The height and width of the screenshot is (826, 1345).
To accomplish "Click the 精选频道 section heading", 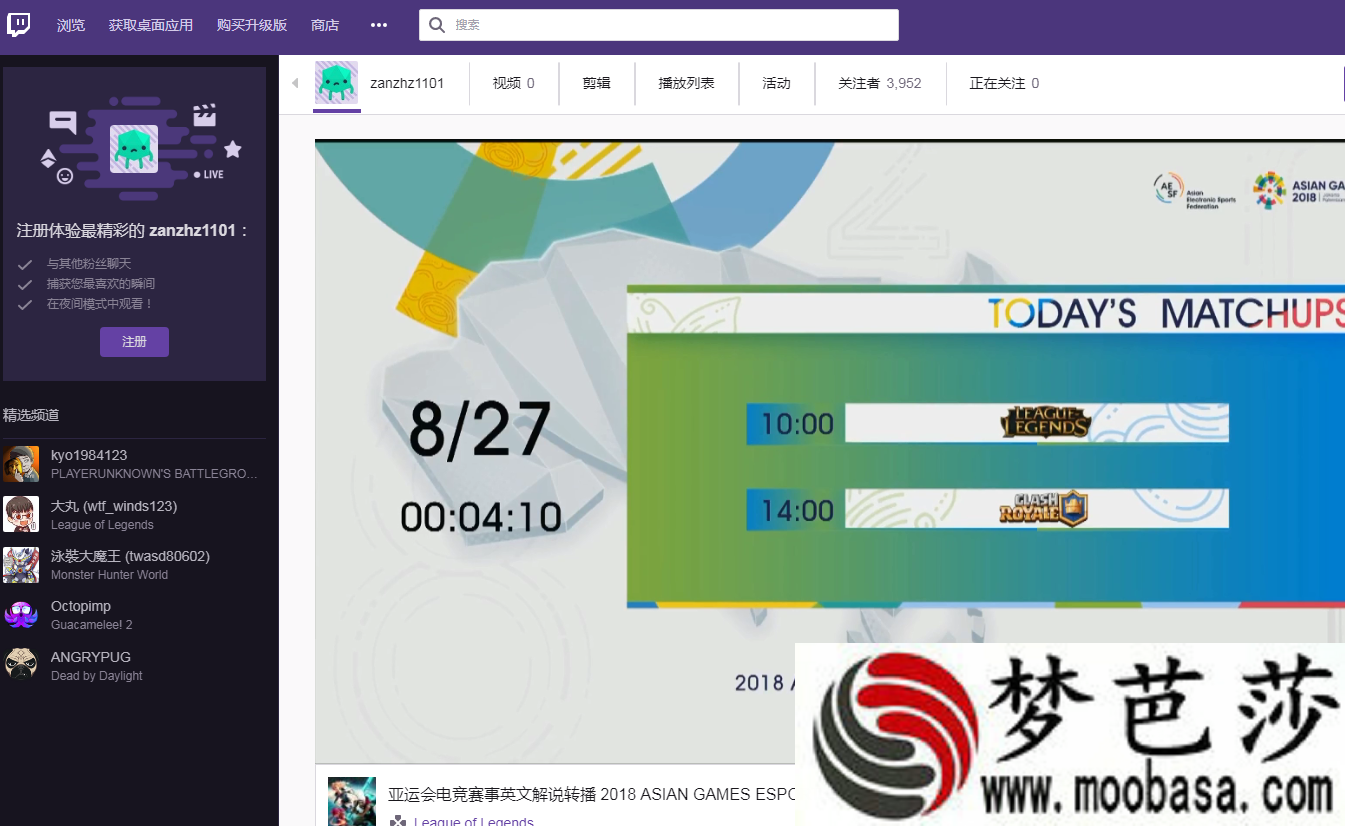I will point(31,415).
